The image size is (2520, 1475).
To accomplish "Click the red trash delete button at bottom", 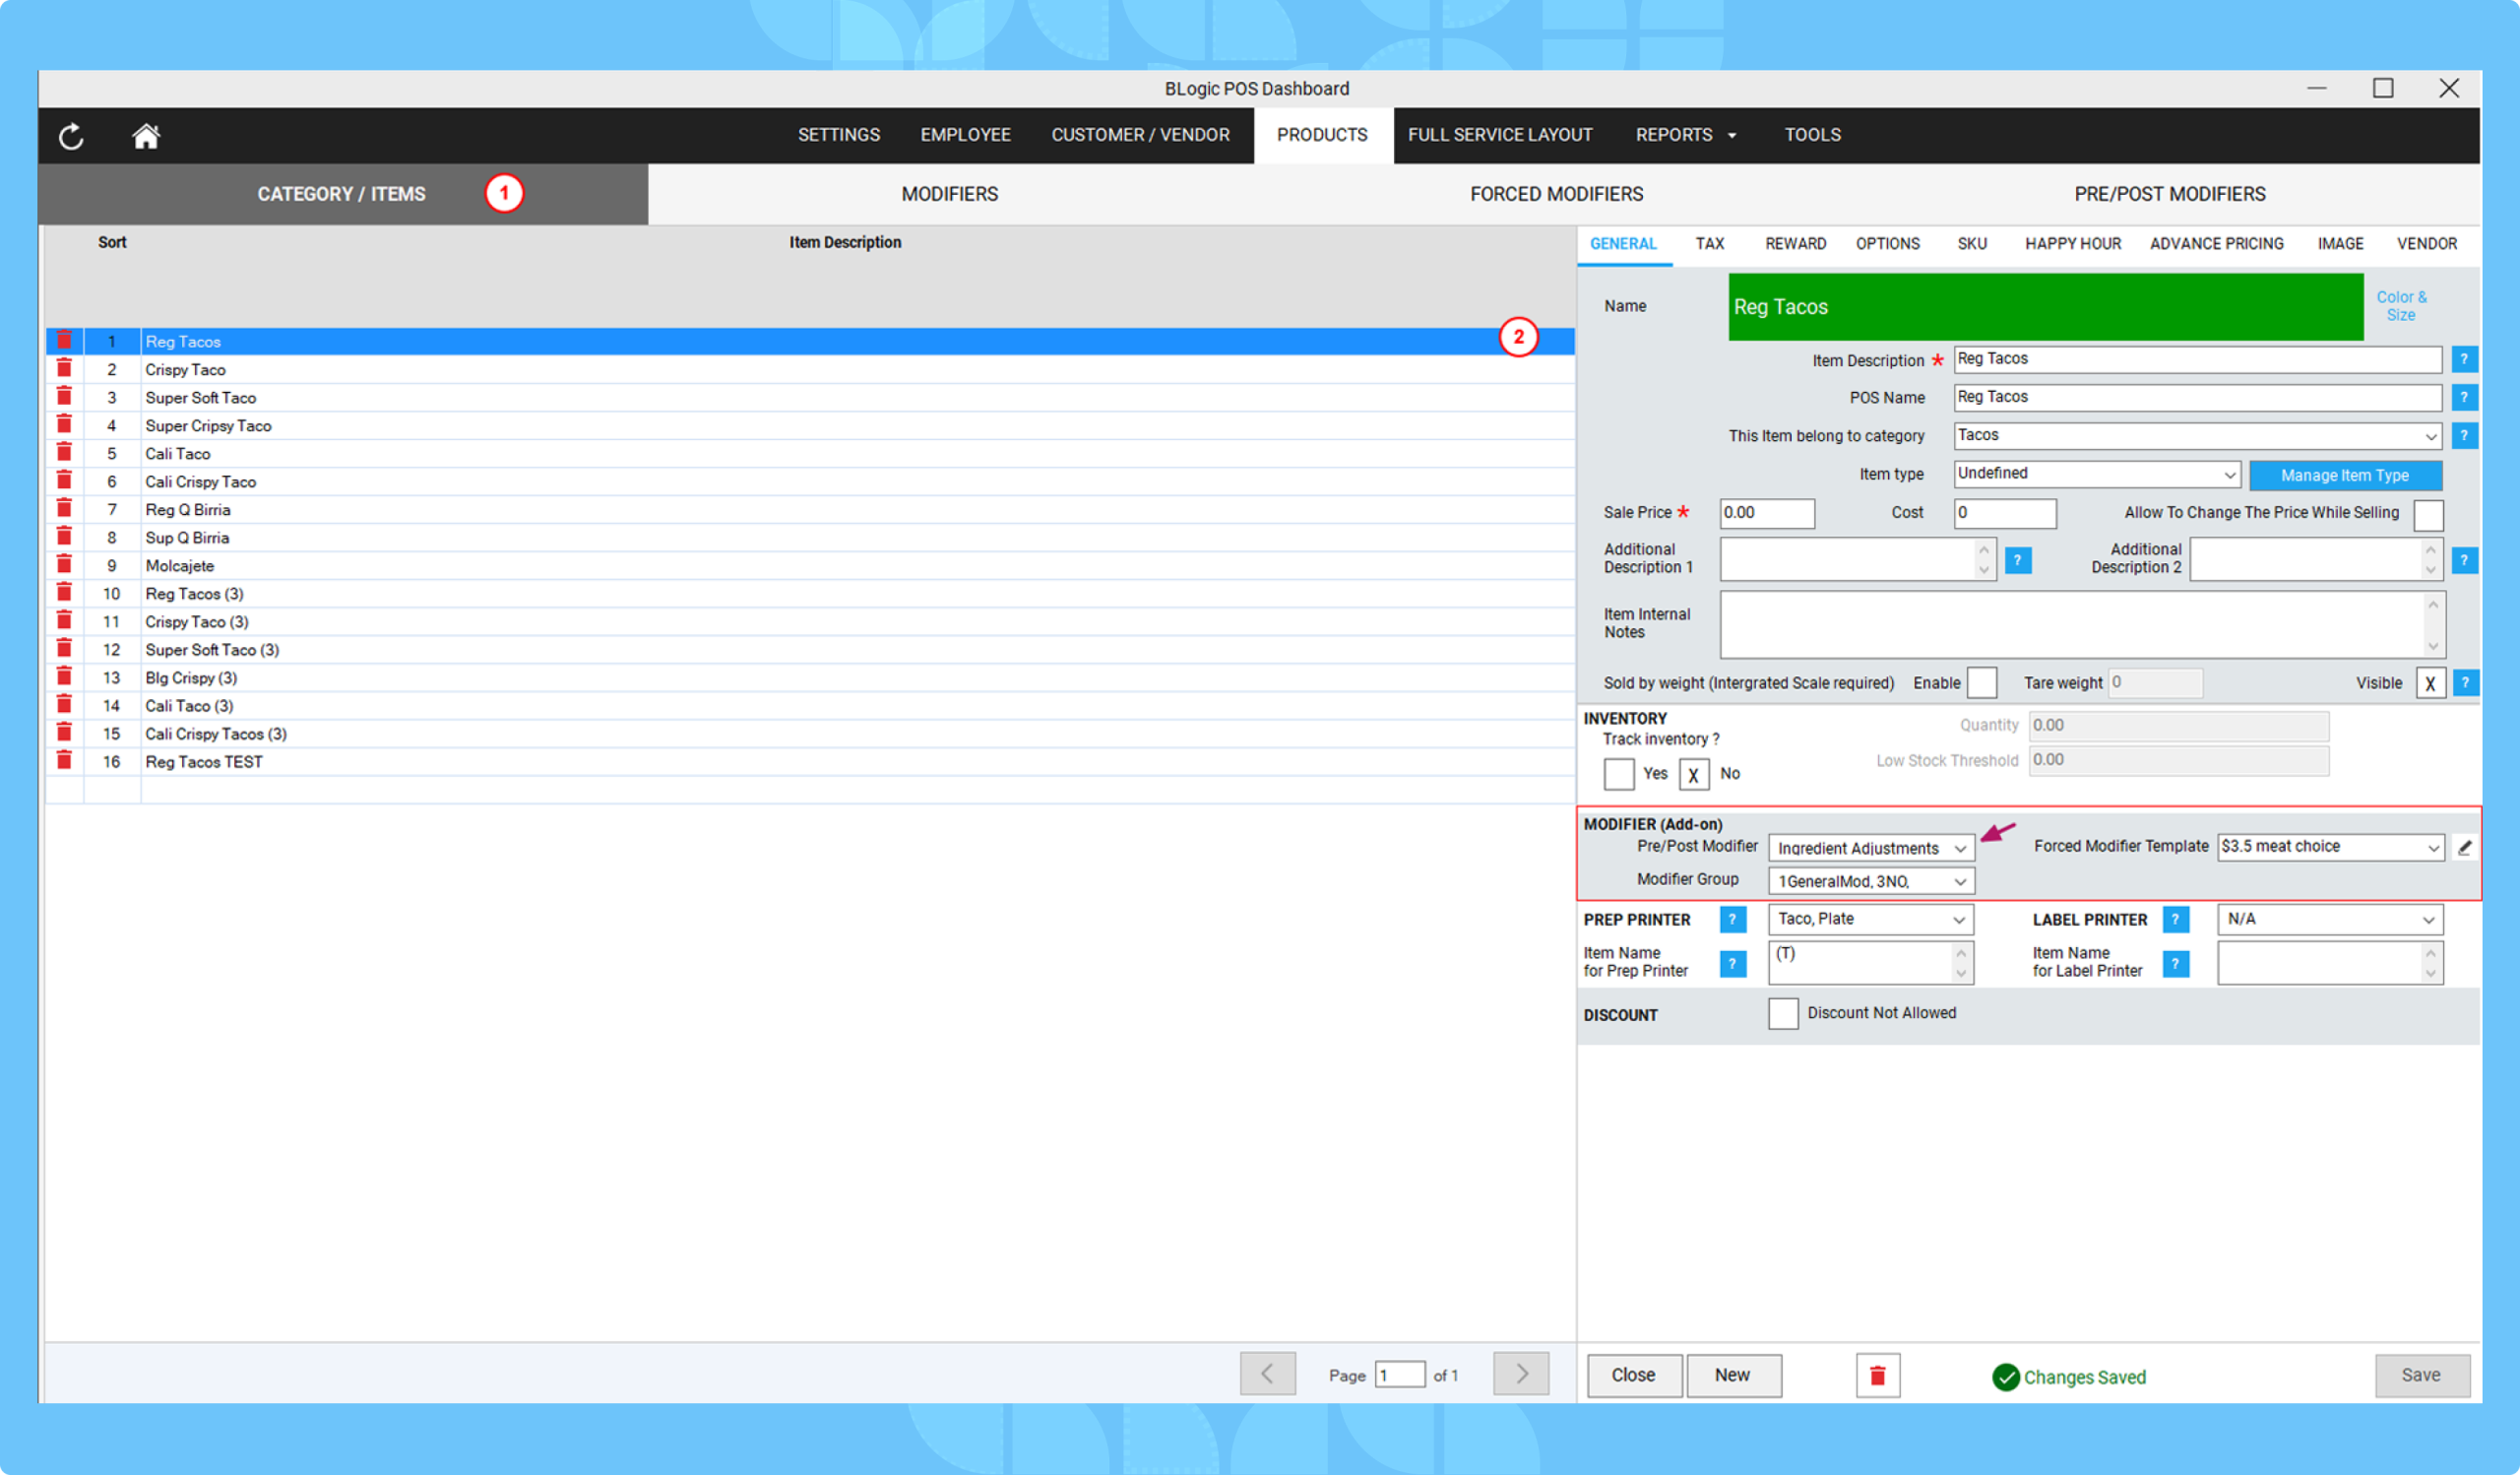I will pos(1877,1376).
